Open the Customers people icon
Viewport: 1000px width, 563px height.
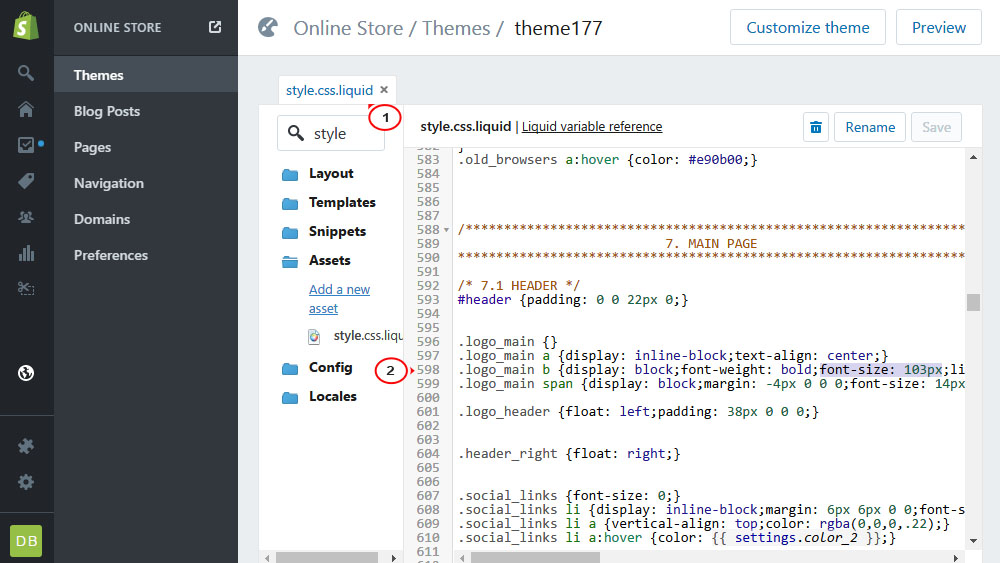pos(26,217)
